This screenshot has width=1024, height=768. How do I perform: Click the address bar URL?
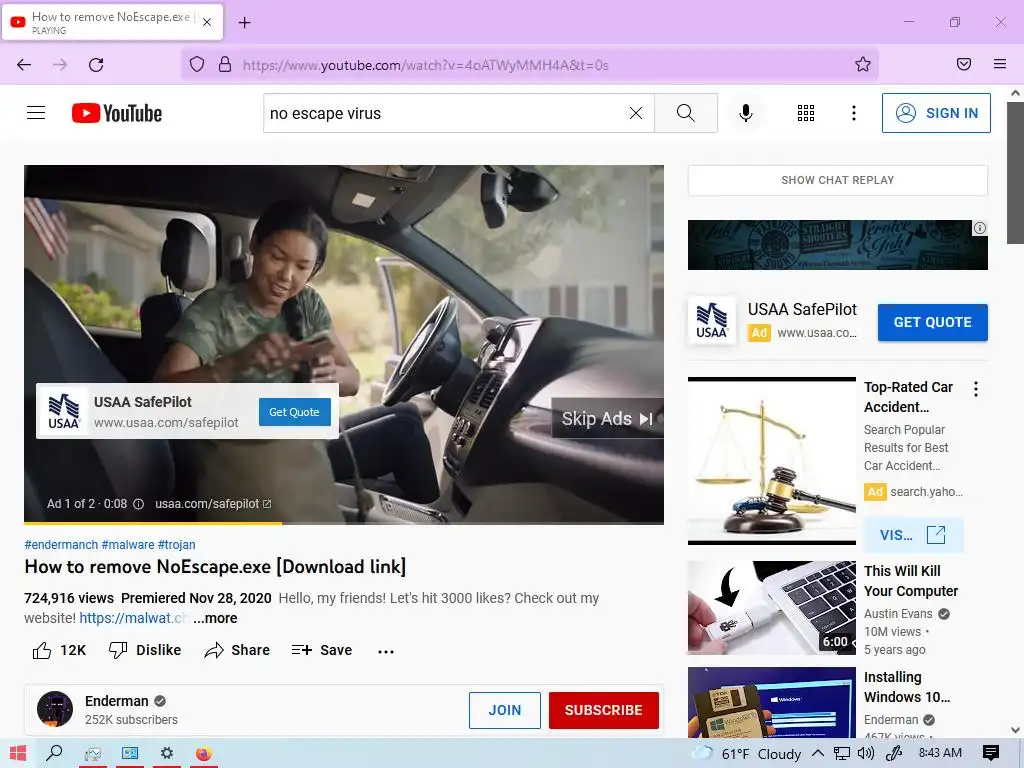tap(425, 65)
